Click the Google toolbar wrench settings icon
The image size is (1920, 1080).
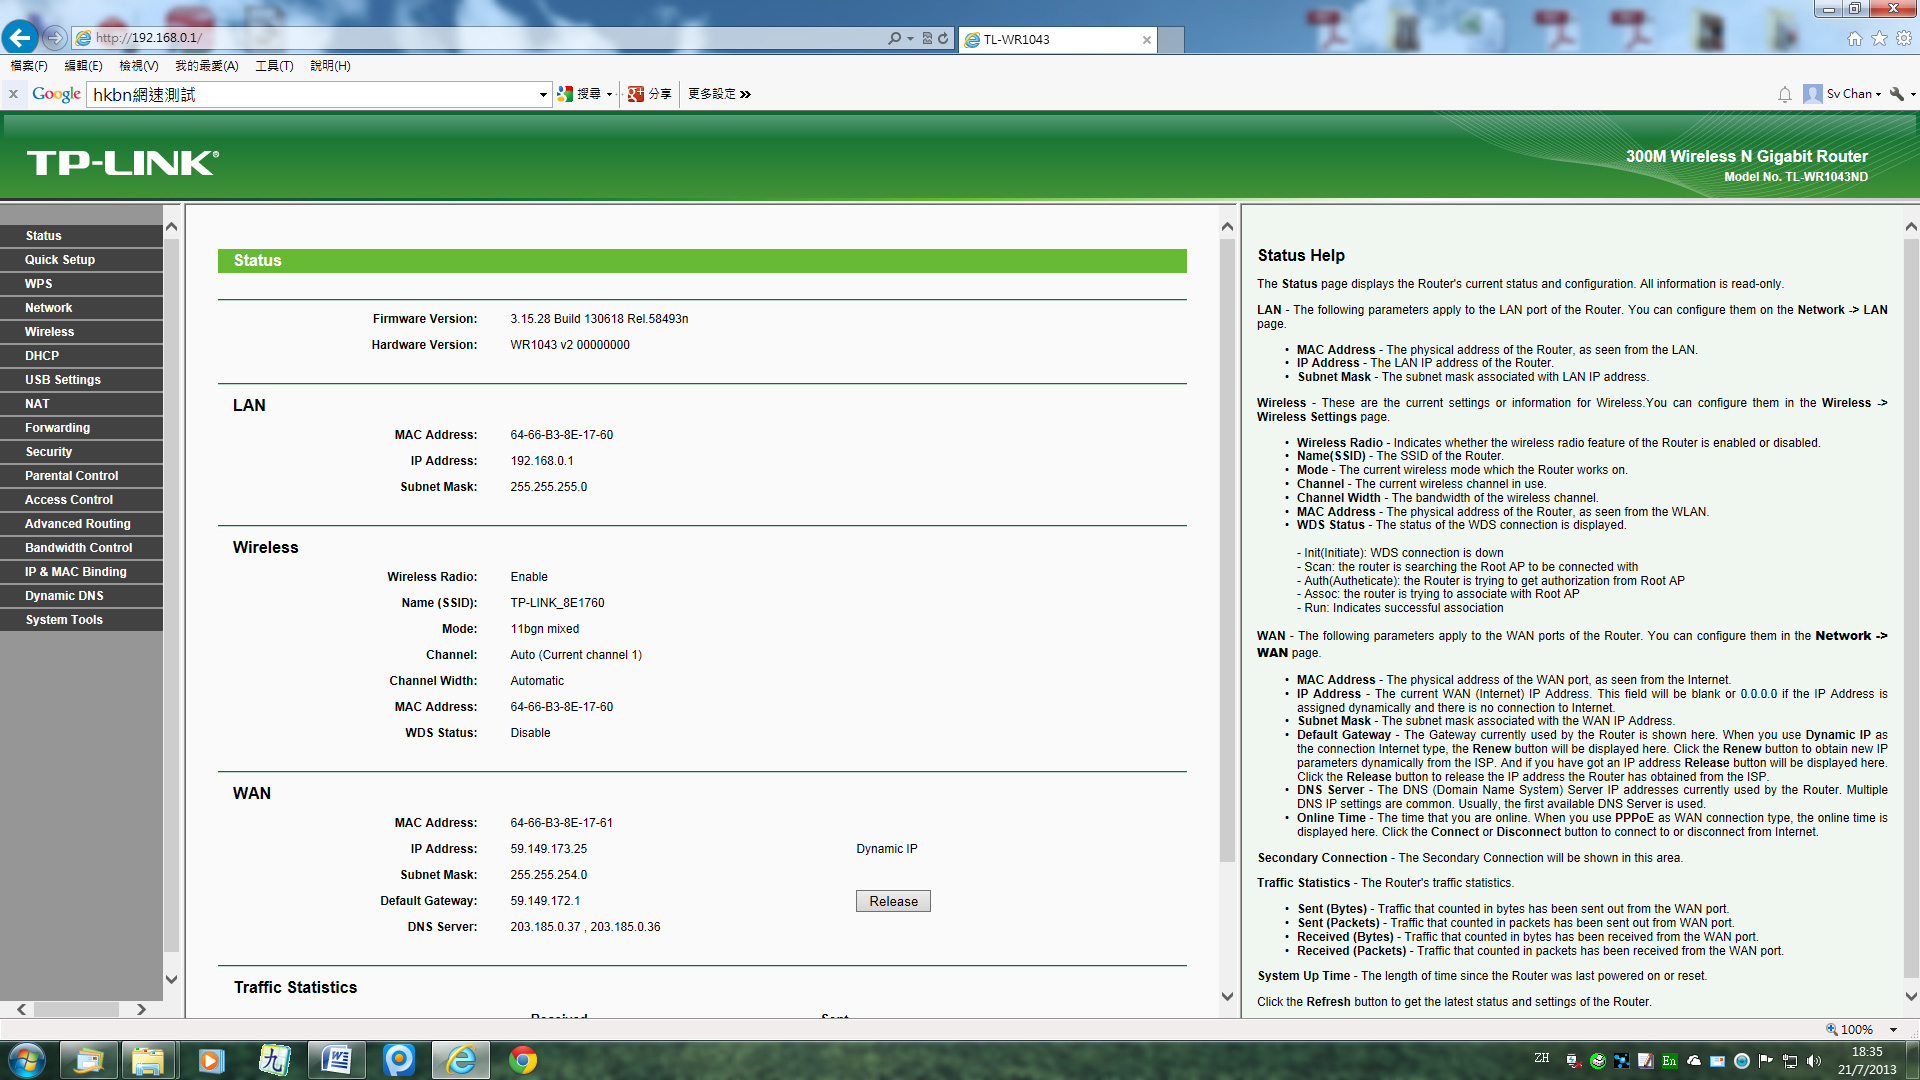(1897, 94)
